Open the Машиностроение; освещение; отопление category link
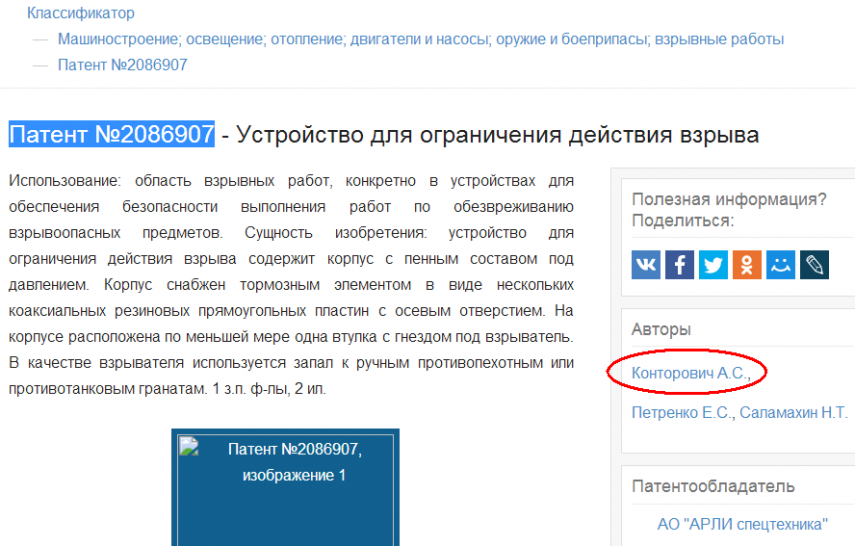The image size is (855, 546). pyautogui.click(x=421, y=39)
